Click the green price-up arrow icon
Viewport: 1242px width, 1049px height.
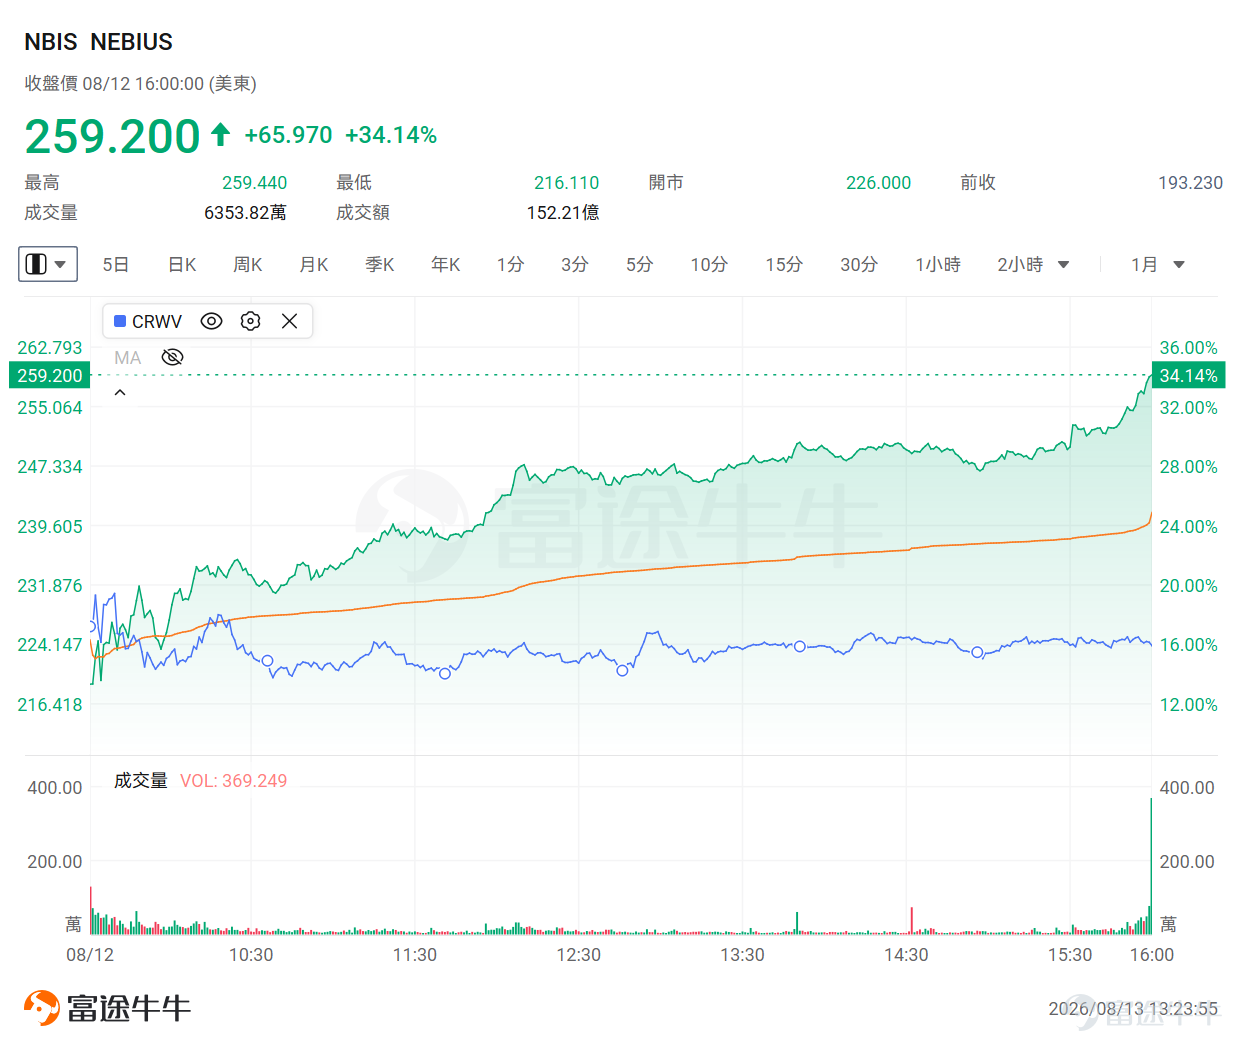[221, 134]
